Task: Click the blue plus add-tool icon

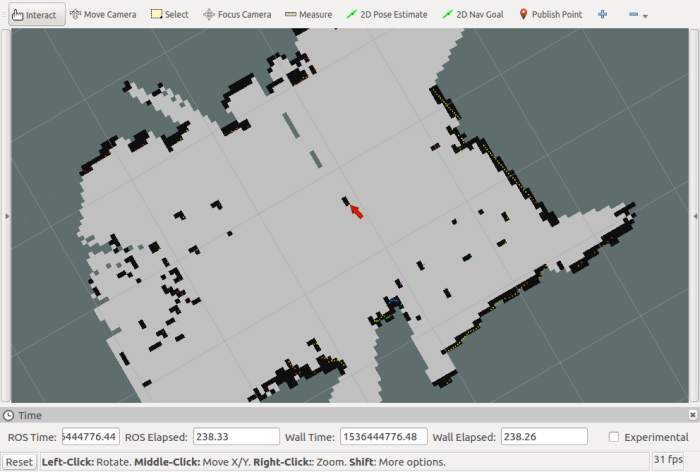Action: pos(602,14)
